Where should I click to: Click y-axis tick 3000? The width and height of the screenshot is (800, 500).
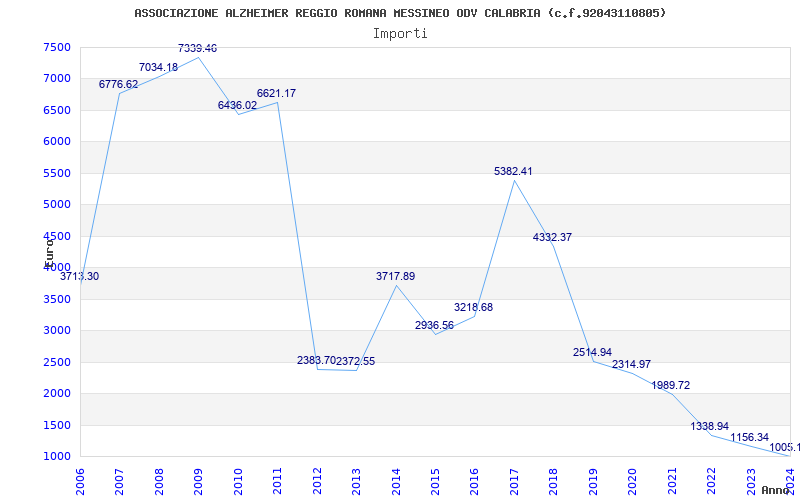[x=57, y=331]
